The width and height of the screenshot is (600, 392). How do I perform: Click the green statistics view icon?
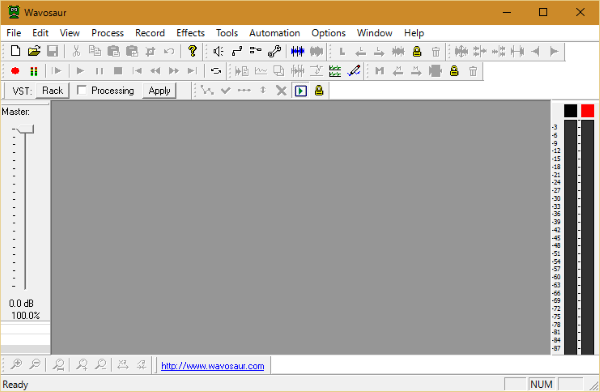[x=335, y=71]
